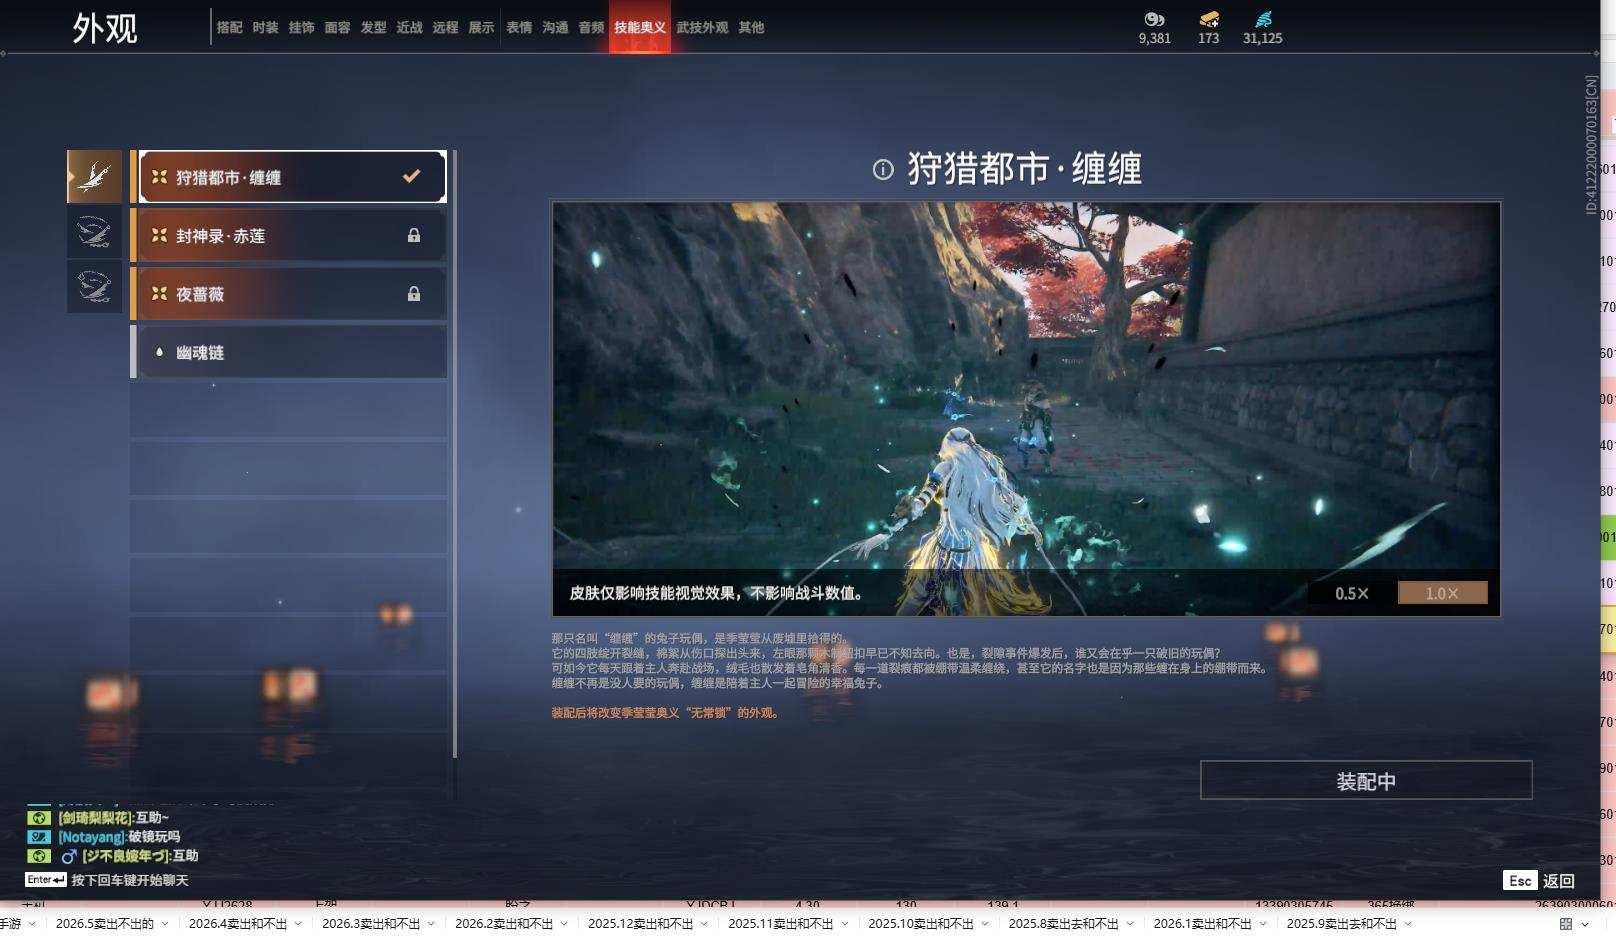Select the locked 夜蔷薇 skin
This screenshot has width=1616, height=939.
tap(289, 294)
